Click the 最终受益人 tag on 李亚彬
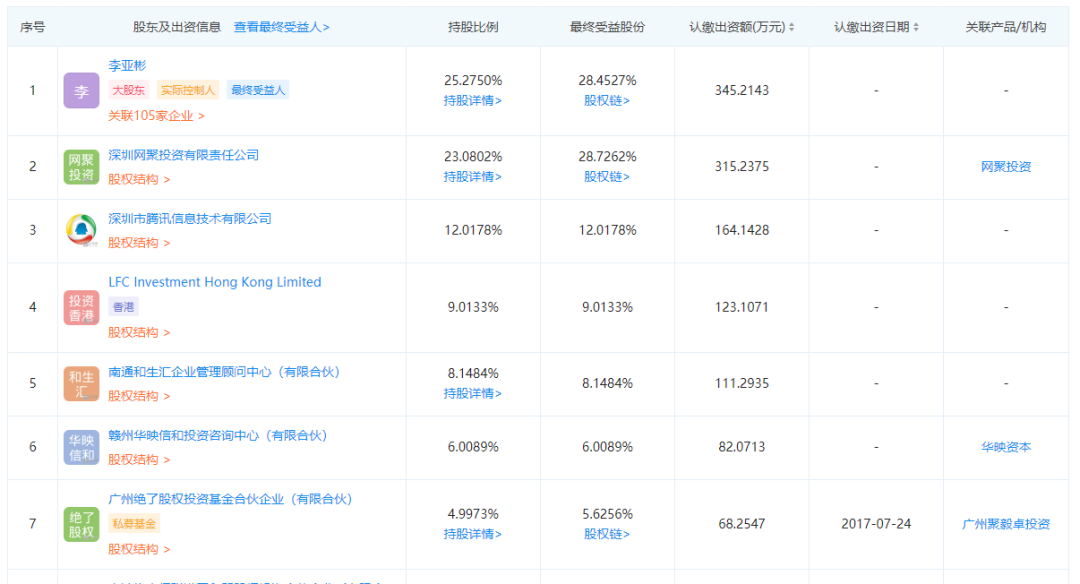This screenshot has height=584, width=1080. coord(258,90)
